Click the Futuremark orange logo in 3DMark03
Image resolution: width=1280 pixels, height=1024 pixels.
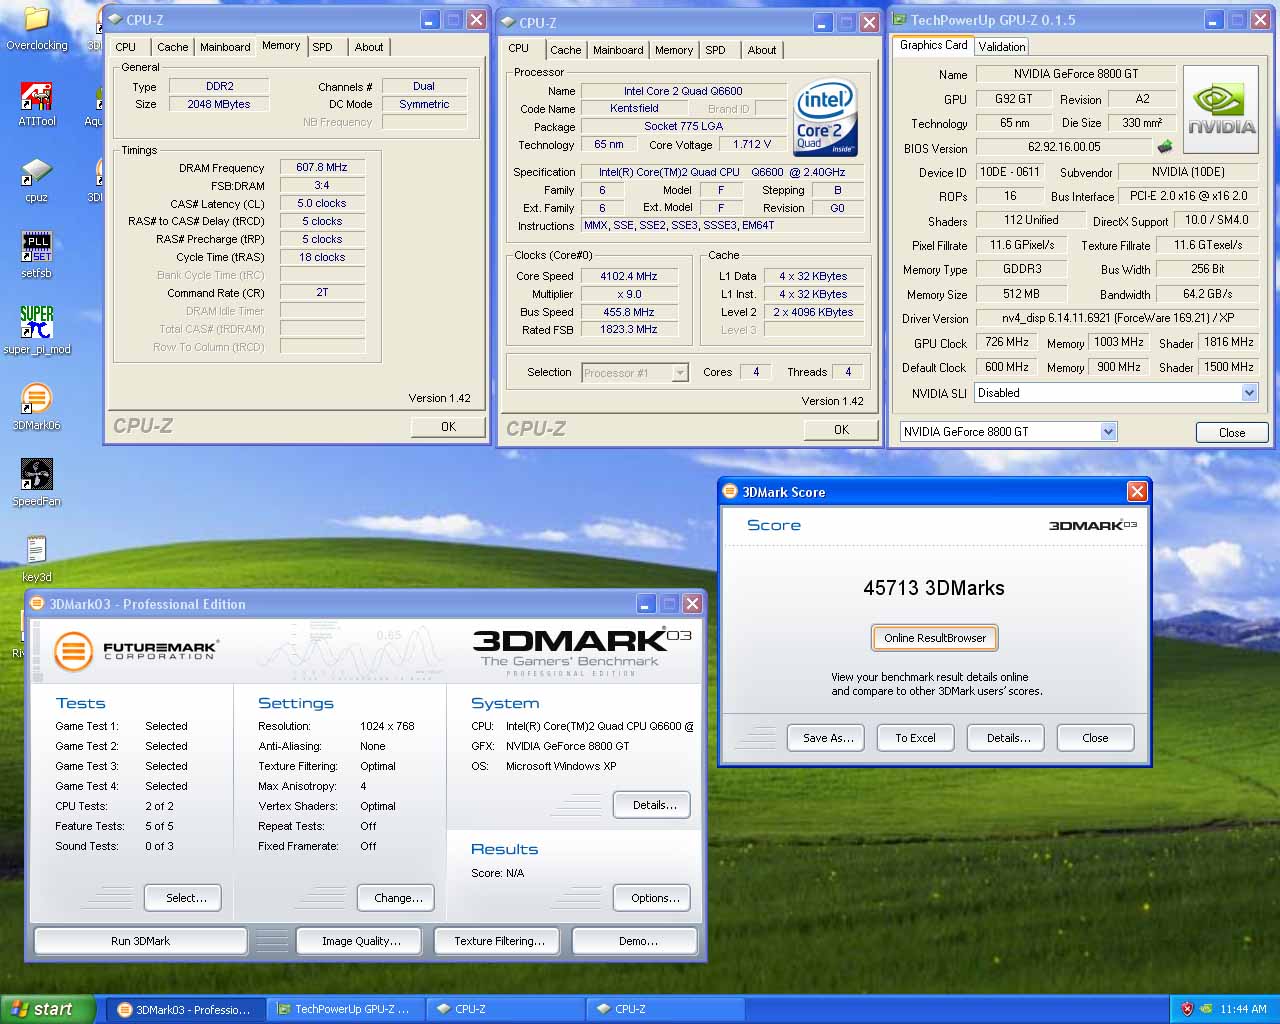(73, 651)
